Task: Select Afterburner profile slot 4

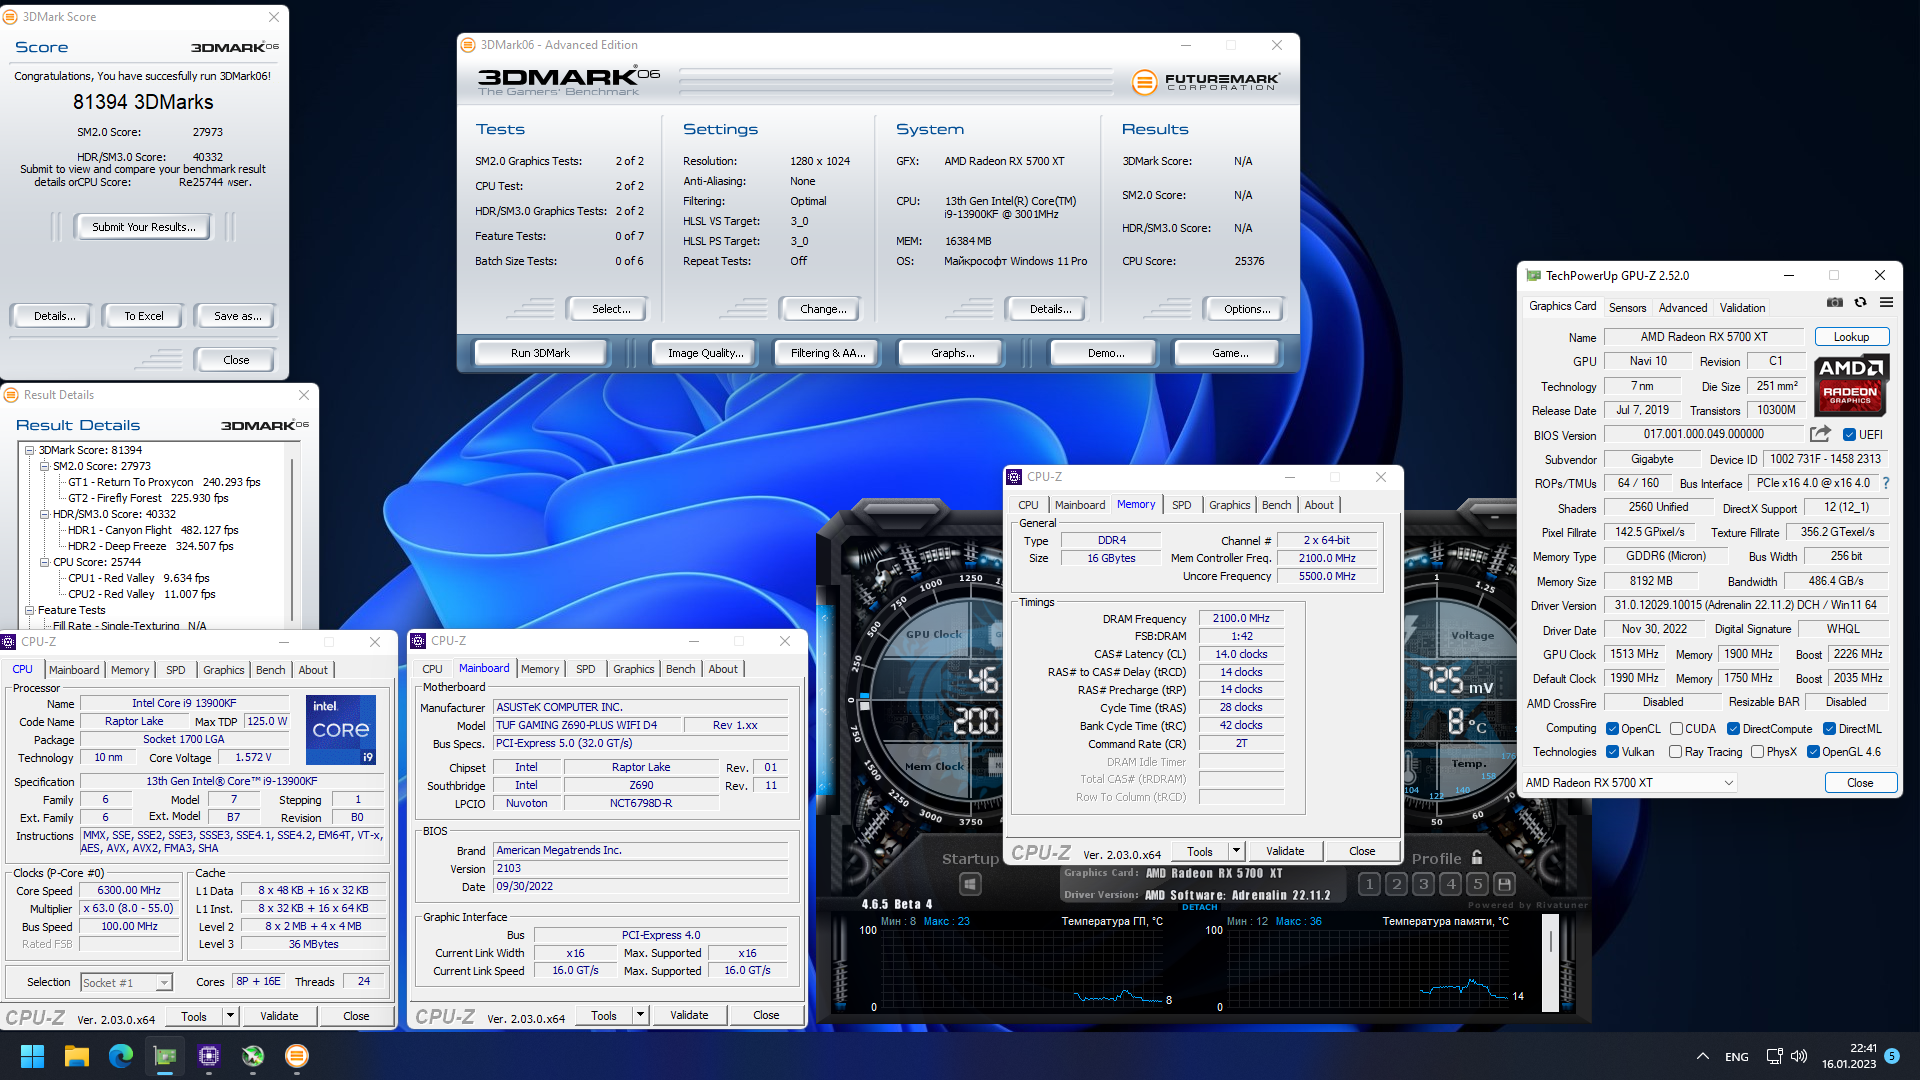Action: 1451,884
